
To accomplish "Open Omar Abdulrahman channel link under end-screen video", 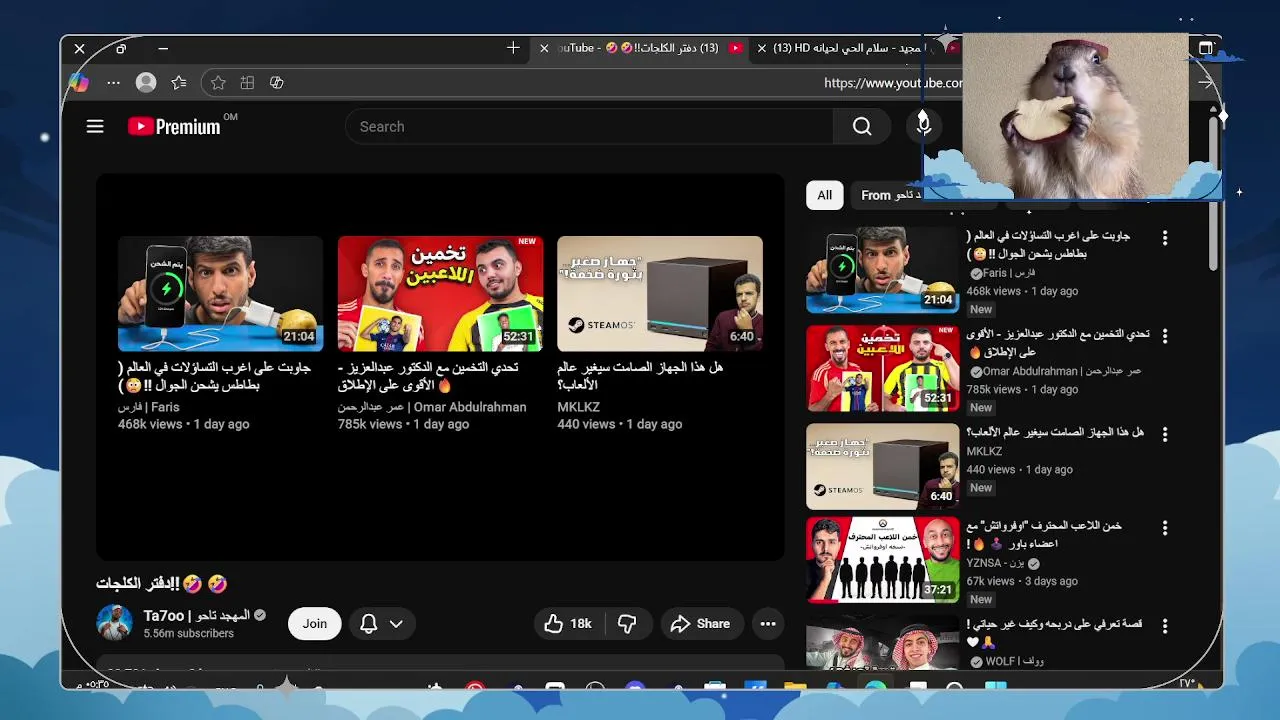I will [x=432, y=407].
